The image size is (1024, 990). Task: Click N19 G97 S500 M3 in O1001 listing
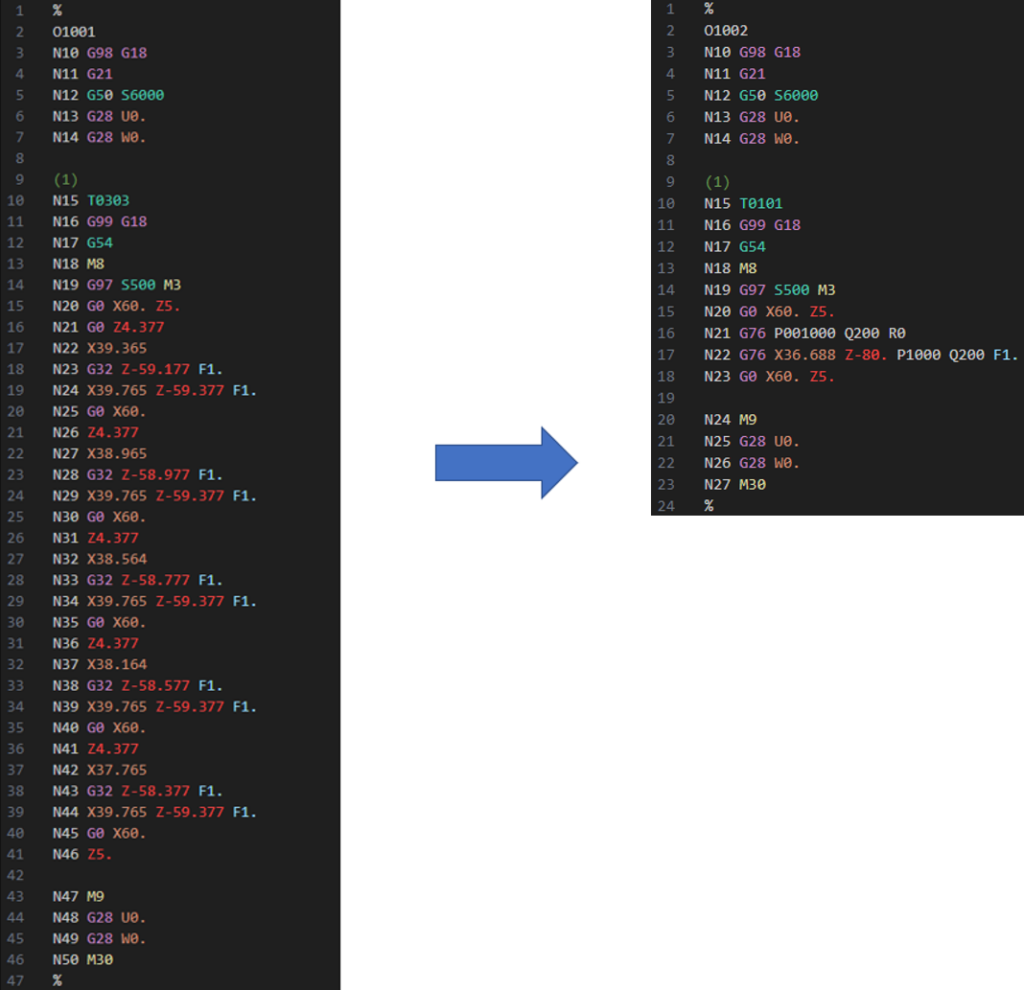[117, 285]
